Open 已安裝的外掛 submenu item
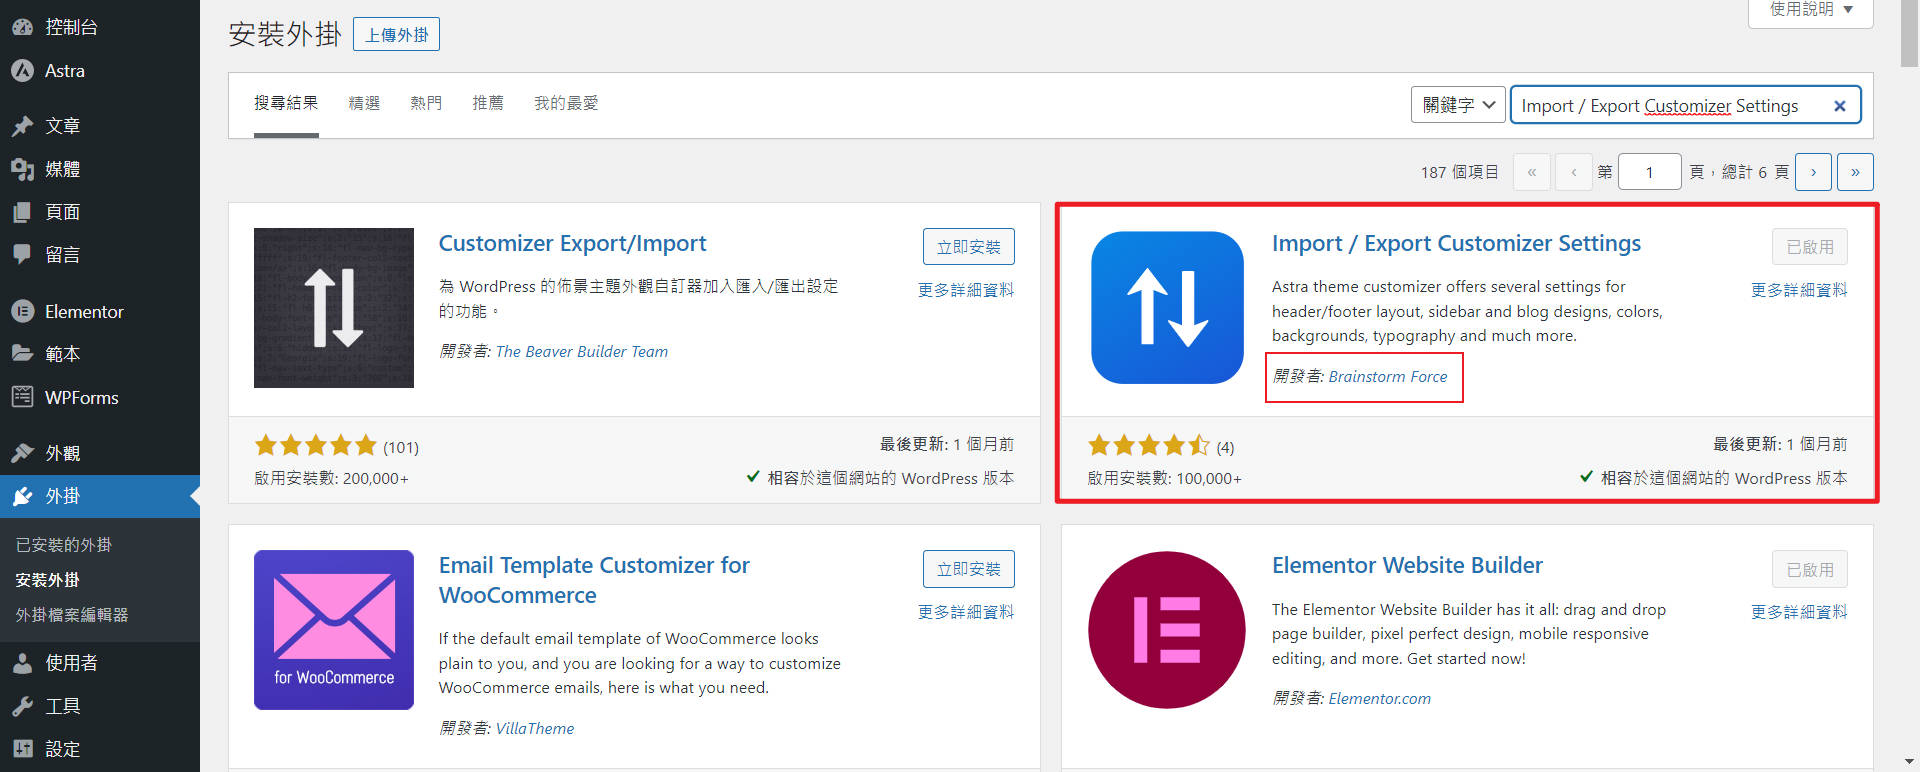Screen dimensions: 1920x772 point(64,545)
